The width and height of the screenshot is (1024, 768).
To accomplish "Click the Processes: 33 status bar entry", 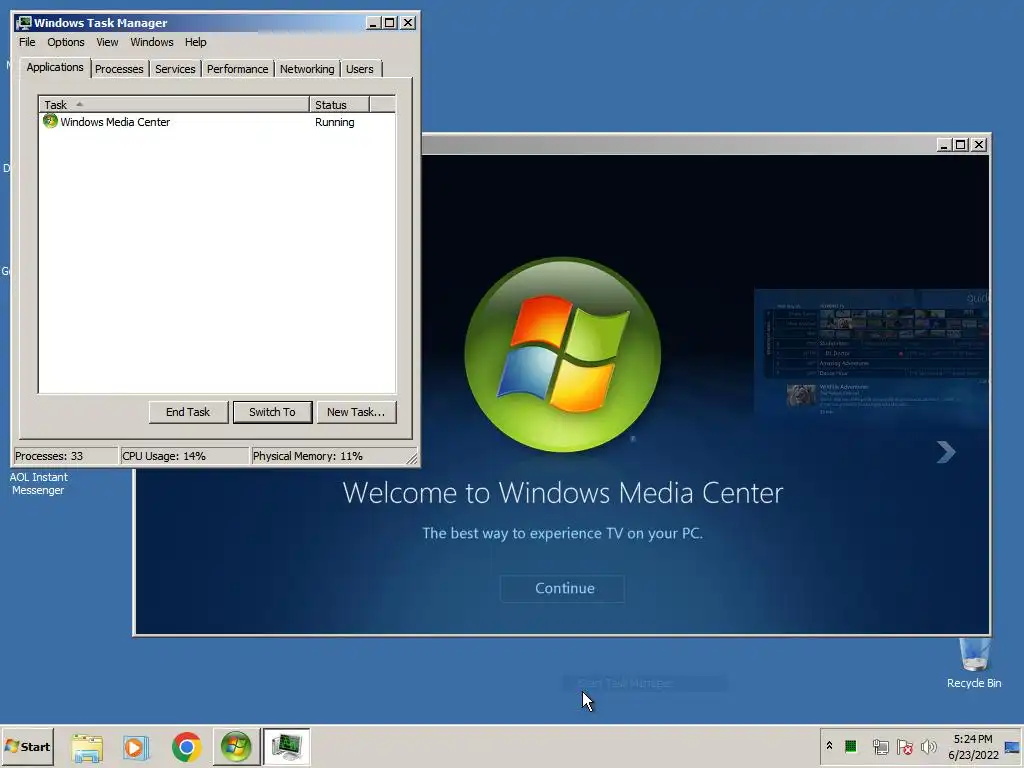I will pos(65,456).
